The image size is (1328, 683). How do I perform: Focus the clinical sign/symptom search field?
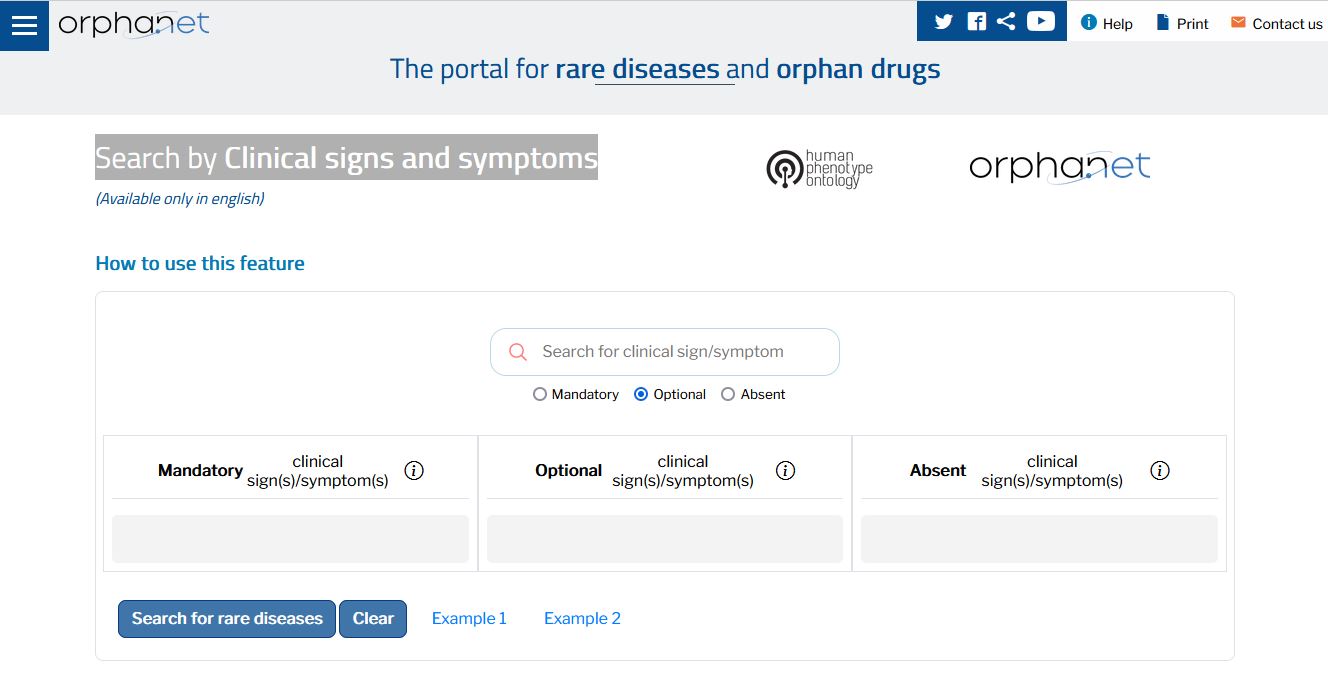(x=665, y=352)
